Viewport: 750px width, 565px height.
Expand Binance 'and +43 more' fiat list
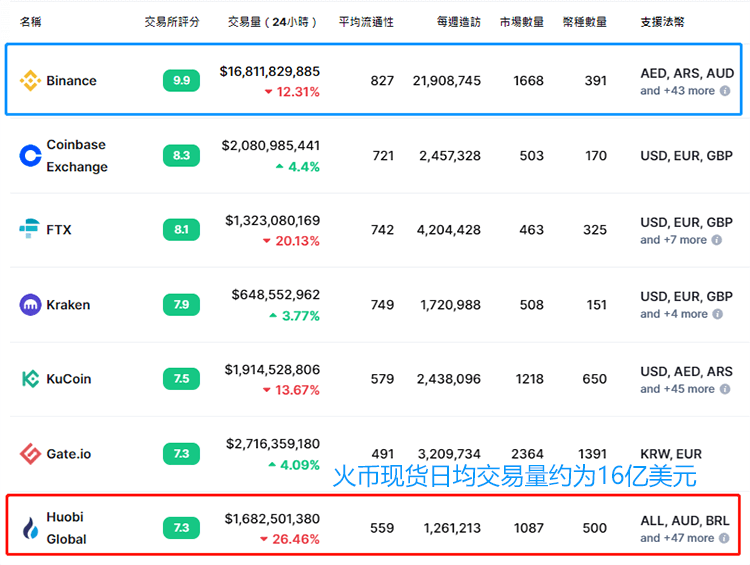pos(677,90)
